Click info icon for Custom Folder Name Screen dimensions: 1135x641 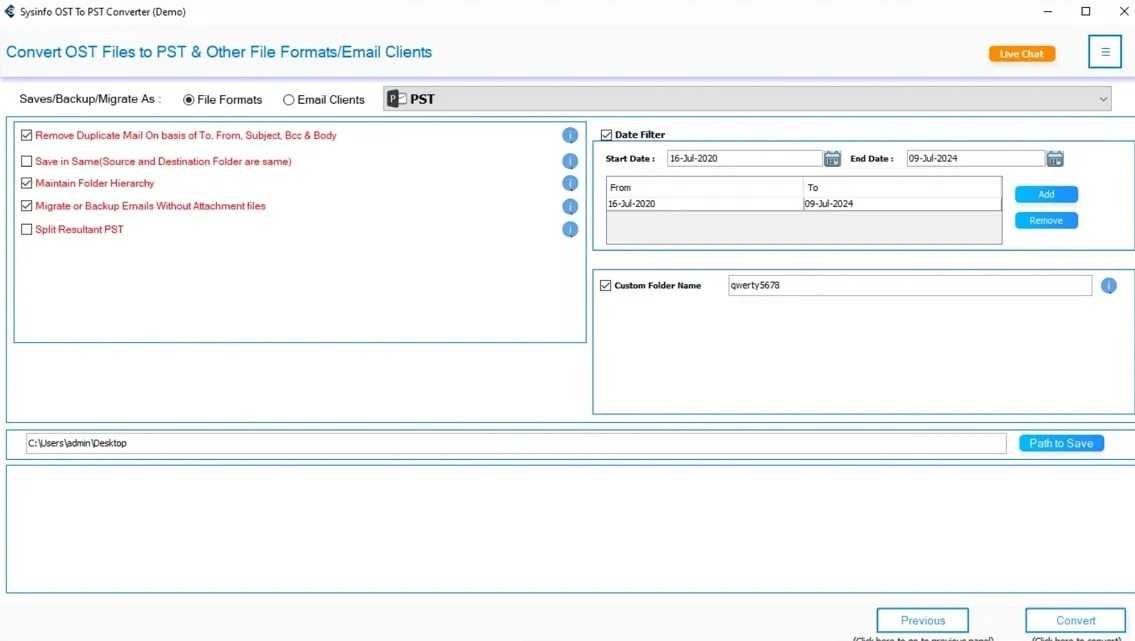(1109, 286)
